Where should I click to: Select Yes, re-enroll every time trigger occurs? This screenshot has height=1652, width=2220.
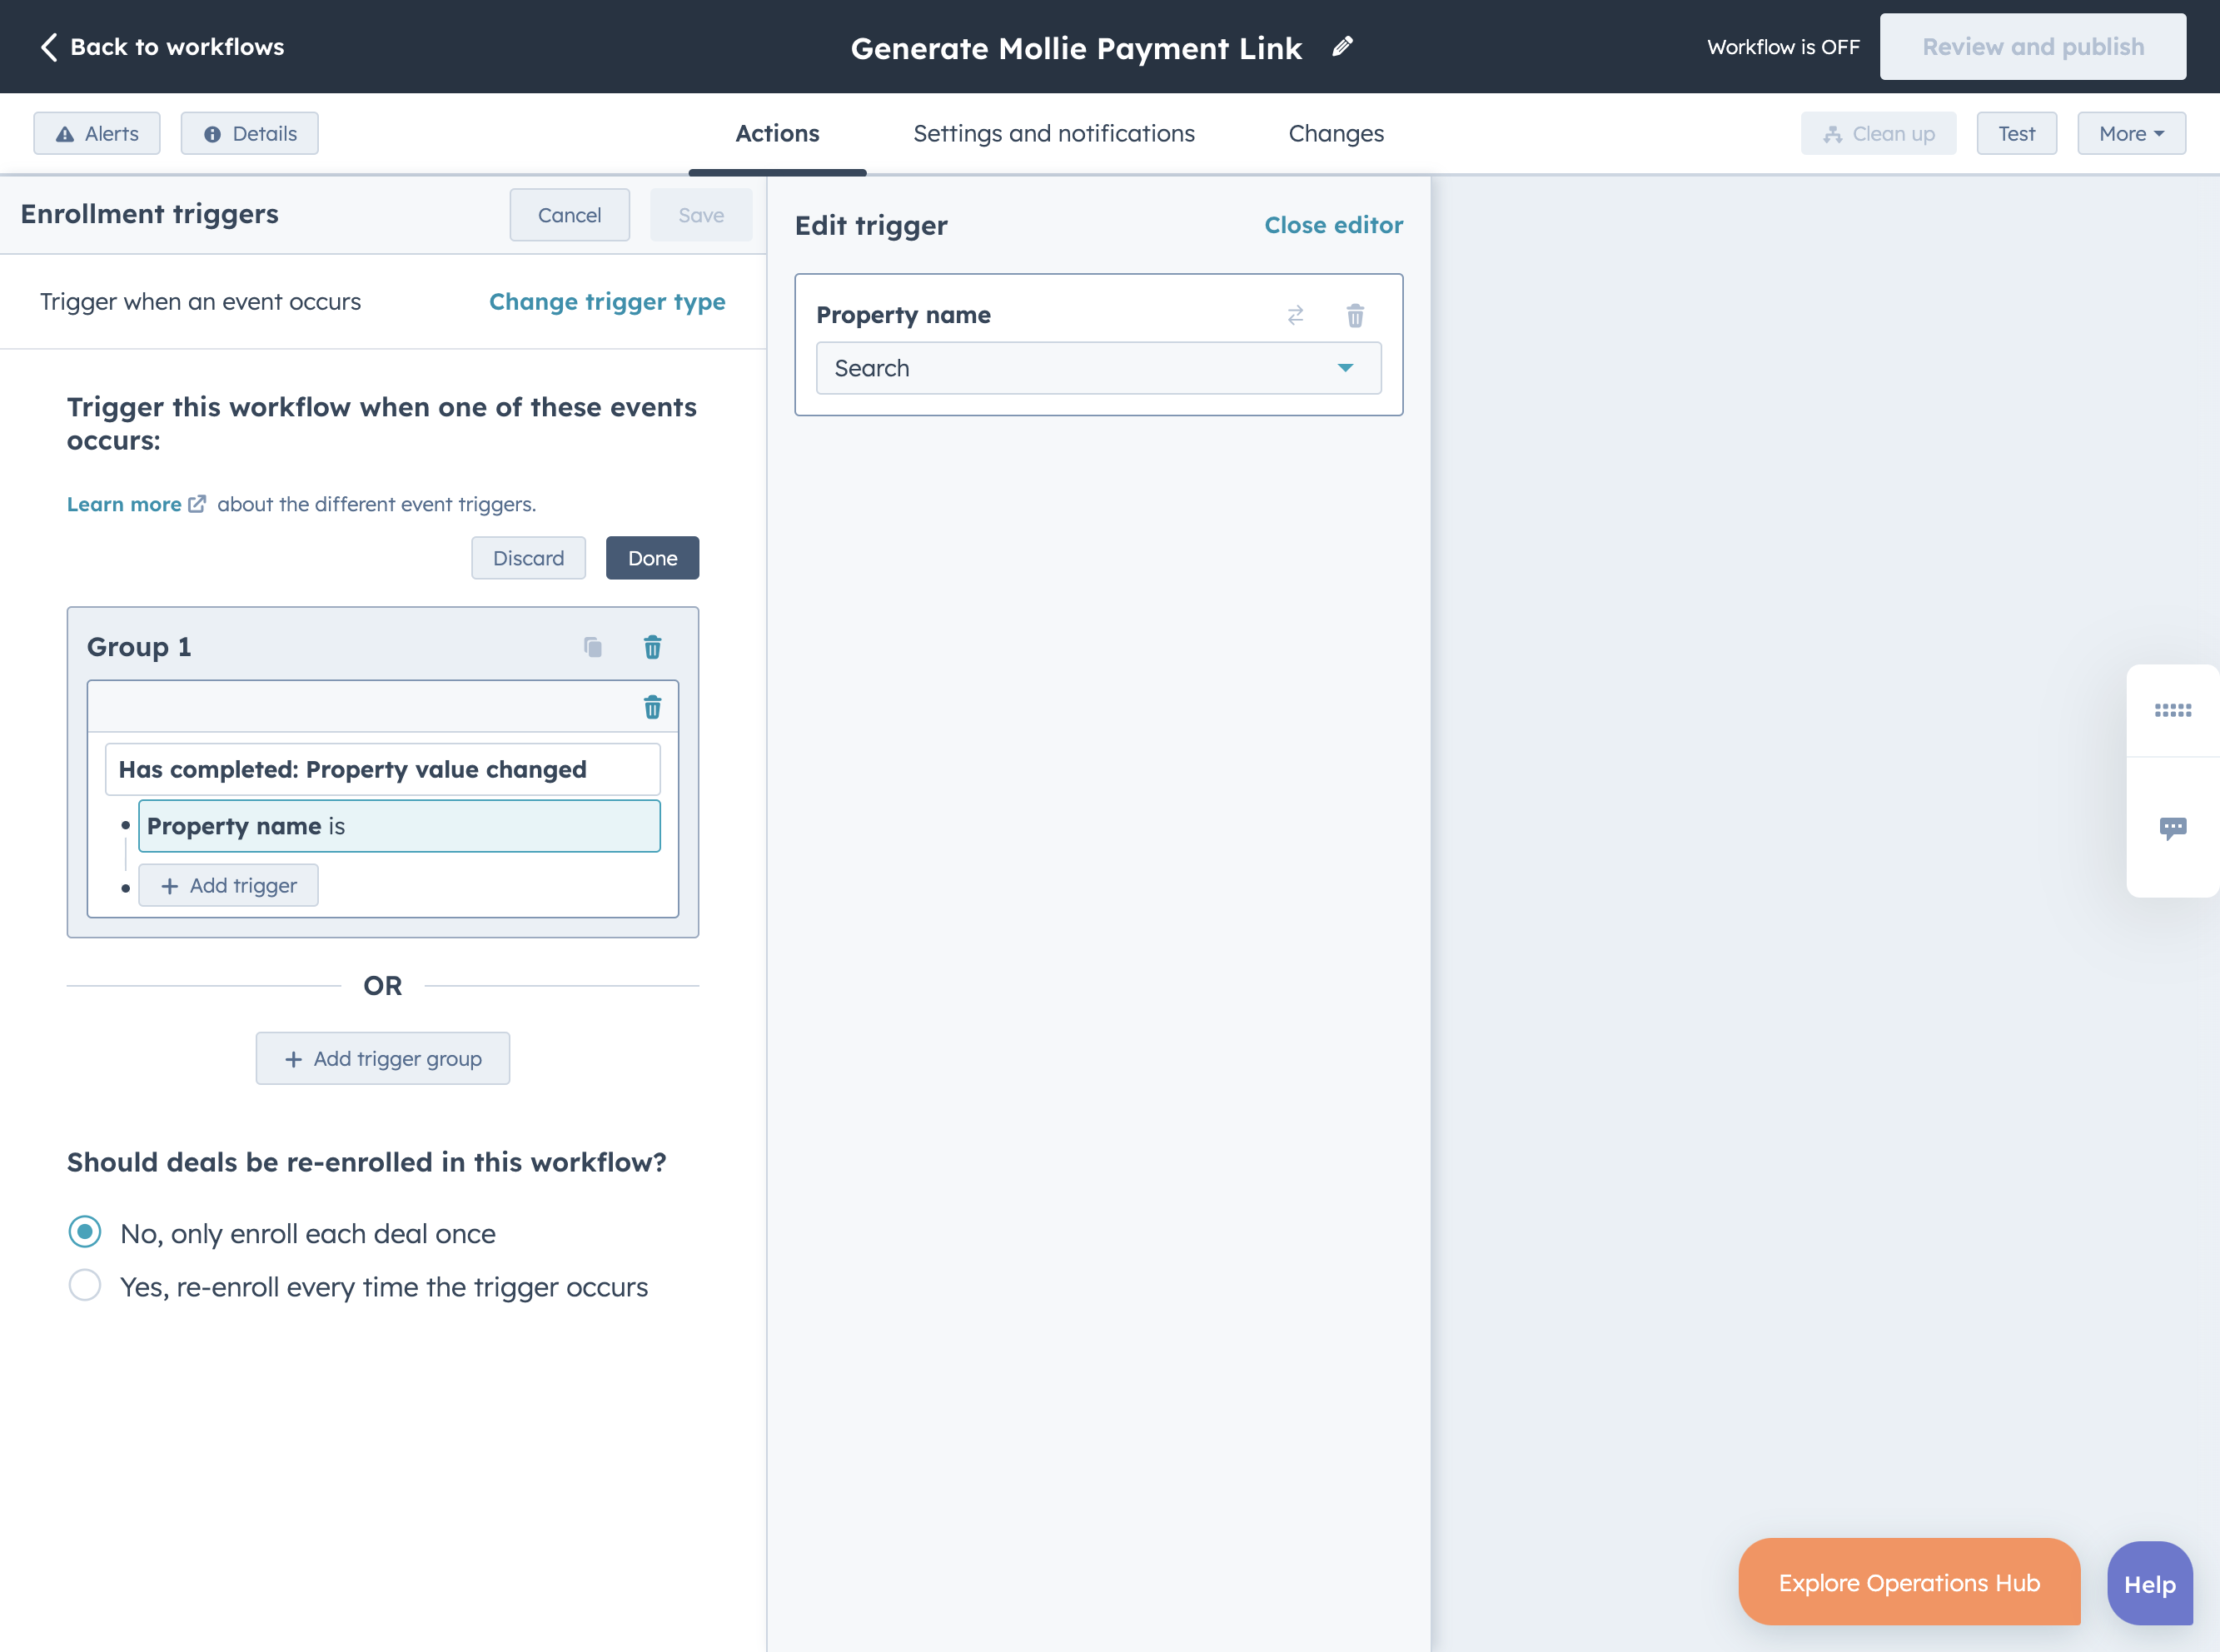[x=85, y=1285]
